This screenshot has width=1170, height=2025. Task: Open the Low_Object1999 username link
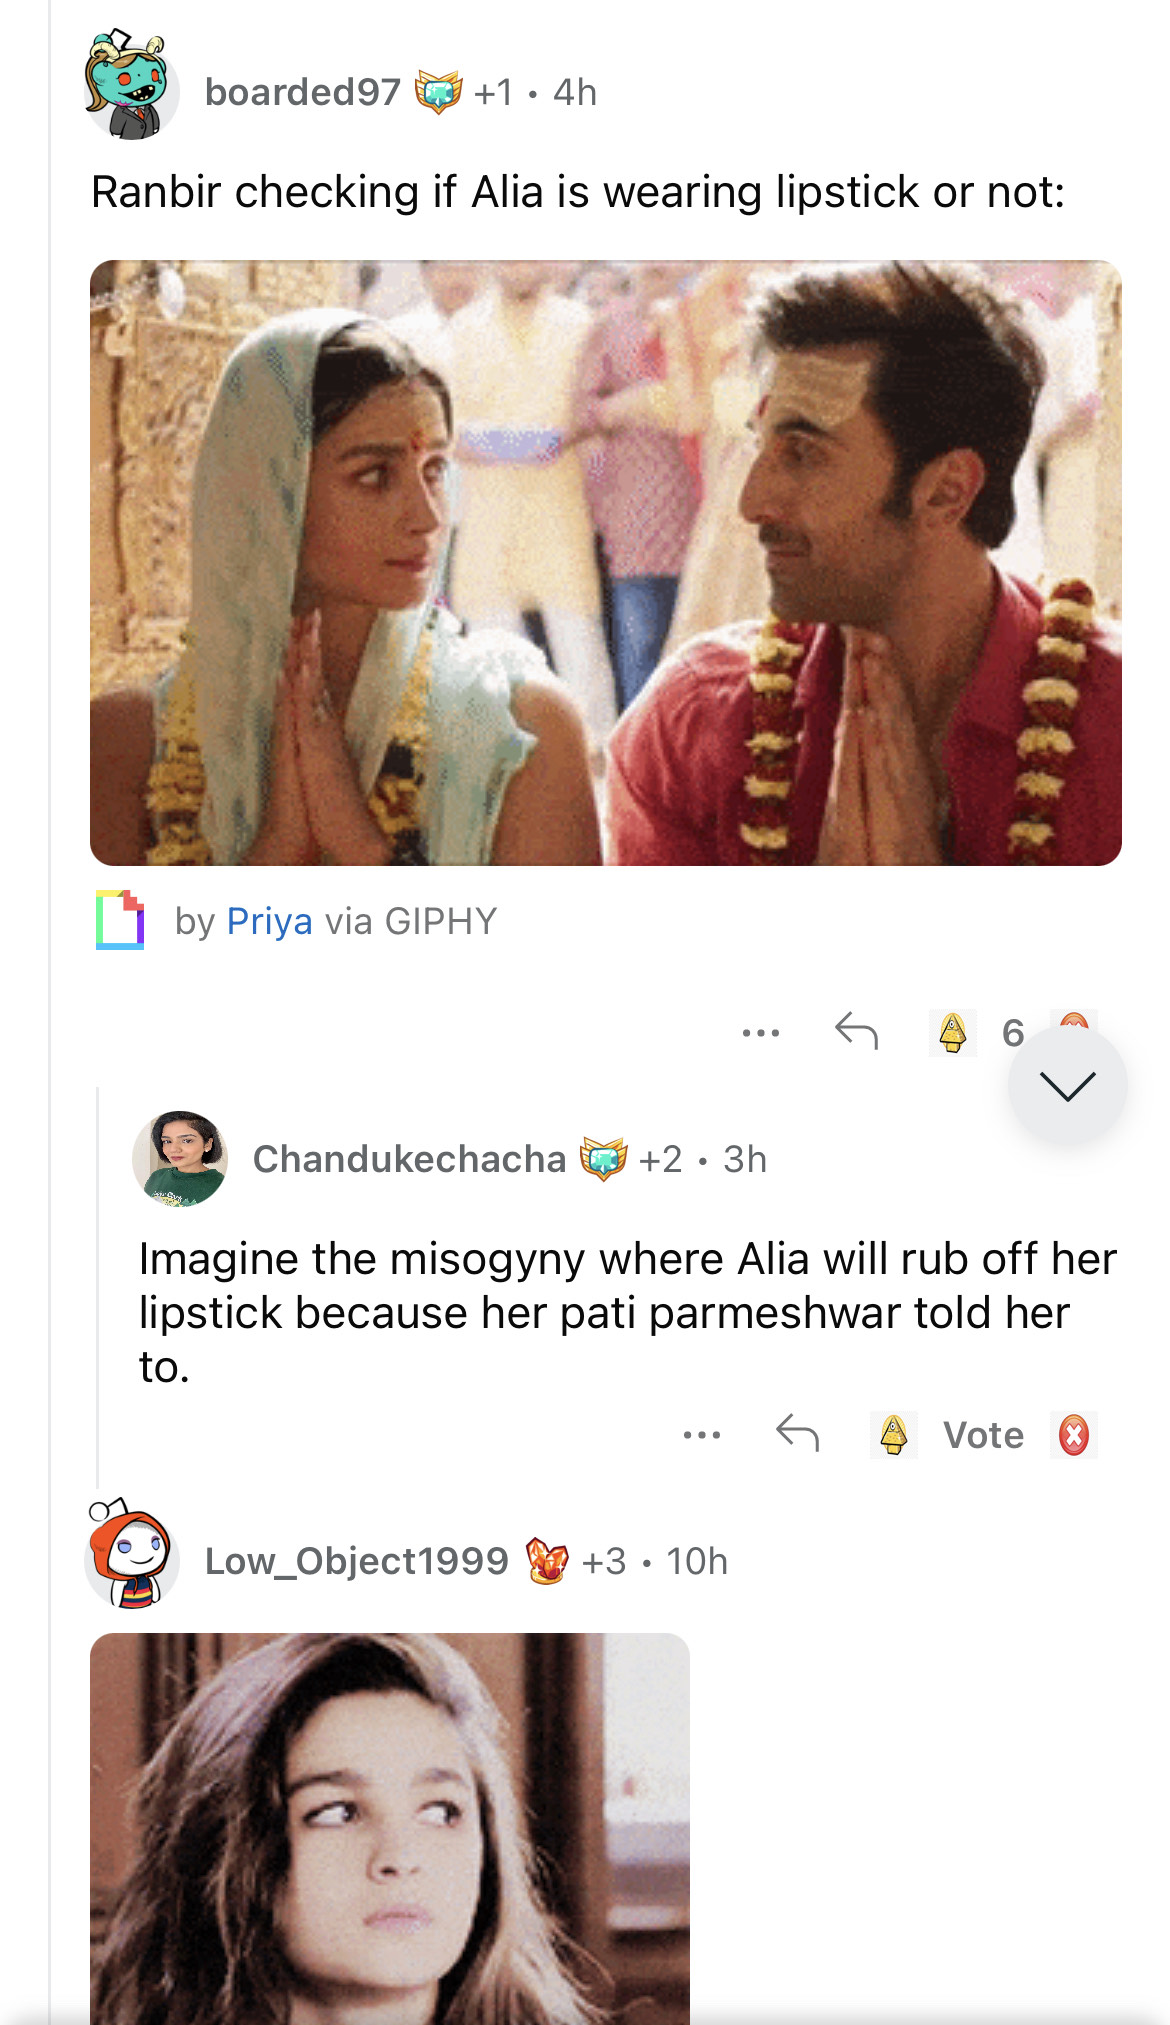(356, 1561)
